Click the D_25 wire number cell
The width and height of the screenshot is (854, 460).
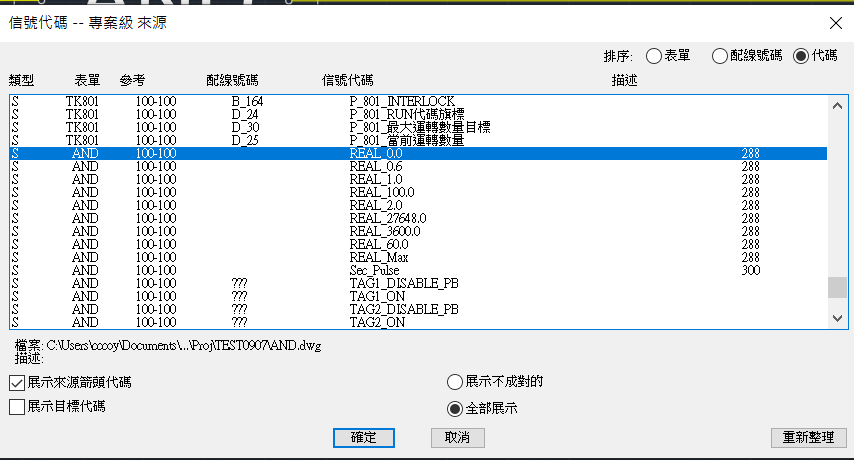(x=245, y=140)
